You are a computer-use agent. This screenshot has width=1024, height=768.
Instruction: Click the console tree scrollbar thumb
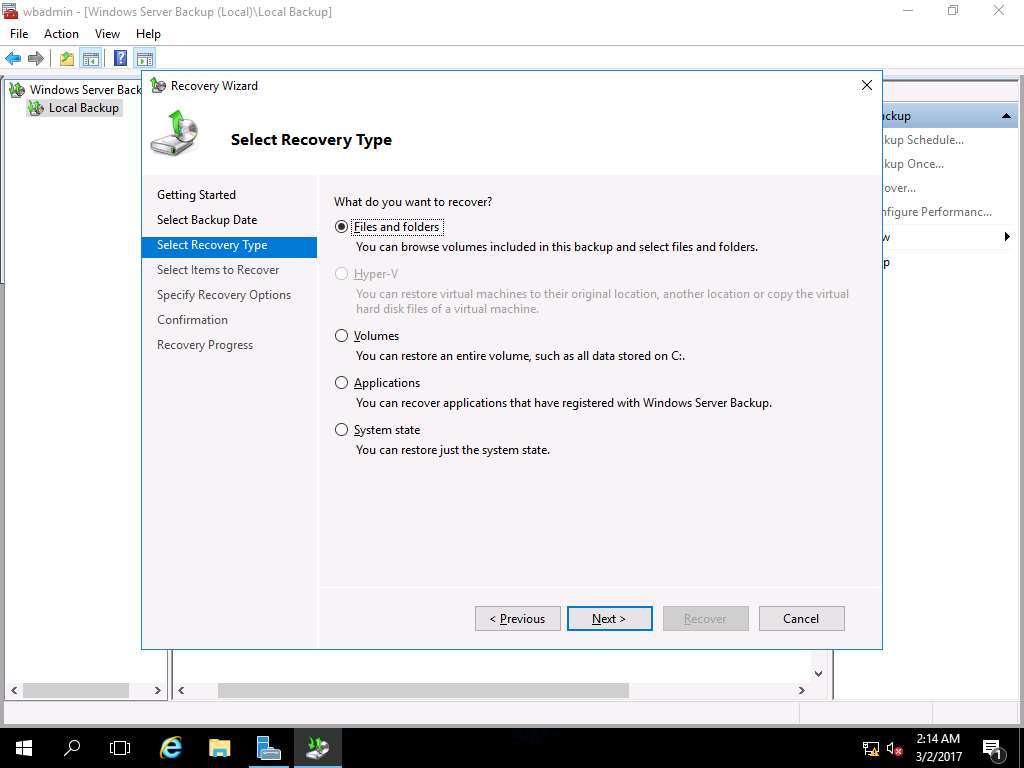pos(76,690)
